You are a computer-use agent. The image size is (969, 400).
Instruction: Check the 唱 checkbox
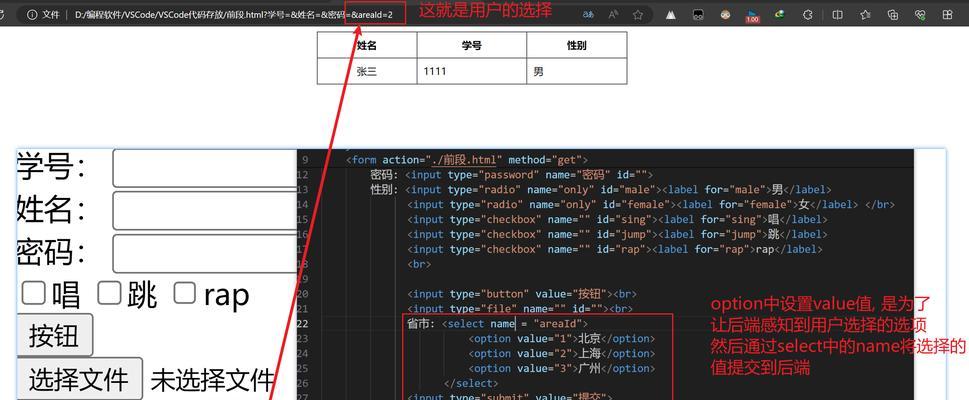(x=33, y=293)
